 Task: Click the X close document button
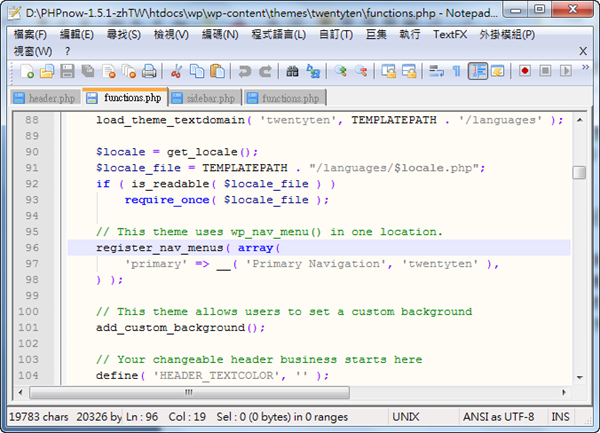pyautogui.click(x=583, y=51)
